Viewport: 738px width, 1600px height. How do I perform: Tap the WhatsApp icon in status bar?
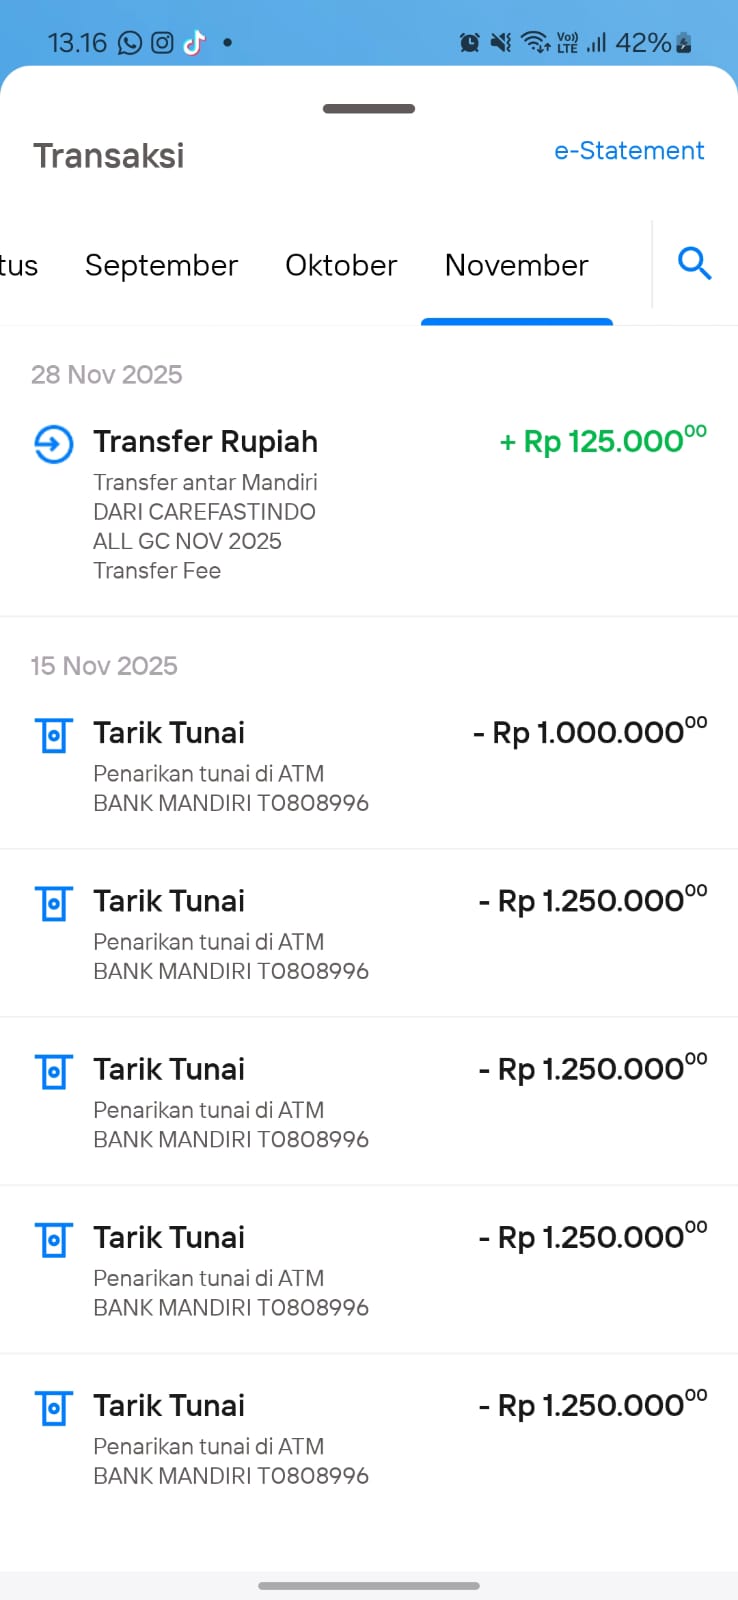(130, 43)
